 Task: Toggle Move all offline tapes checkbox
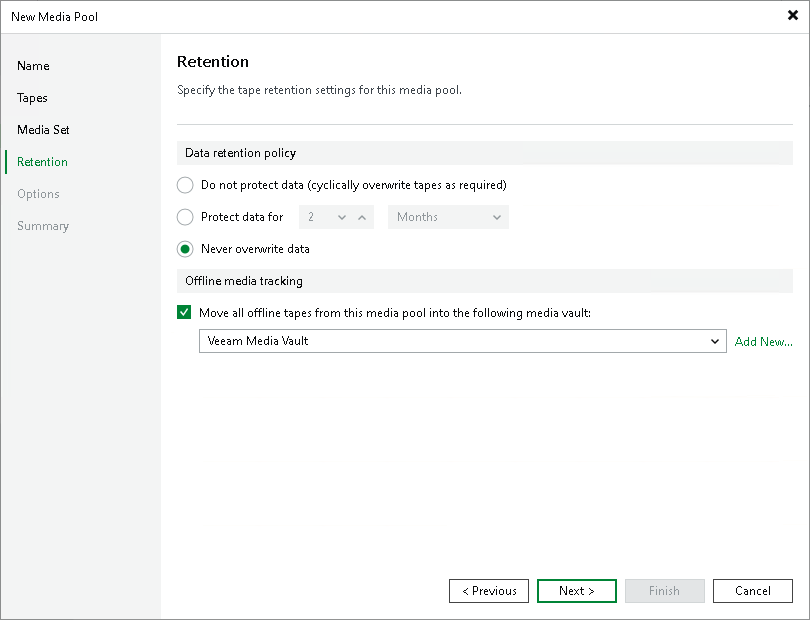point(184,313)
